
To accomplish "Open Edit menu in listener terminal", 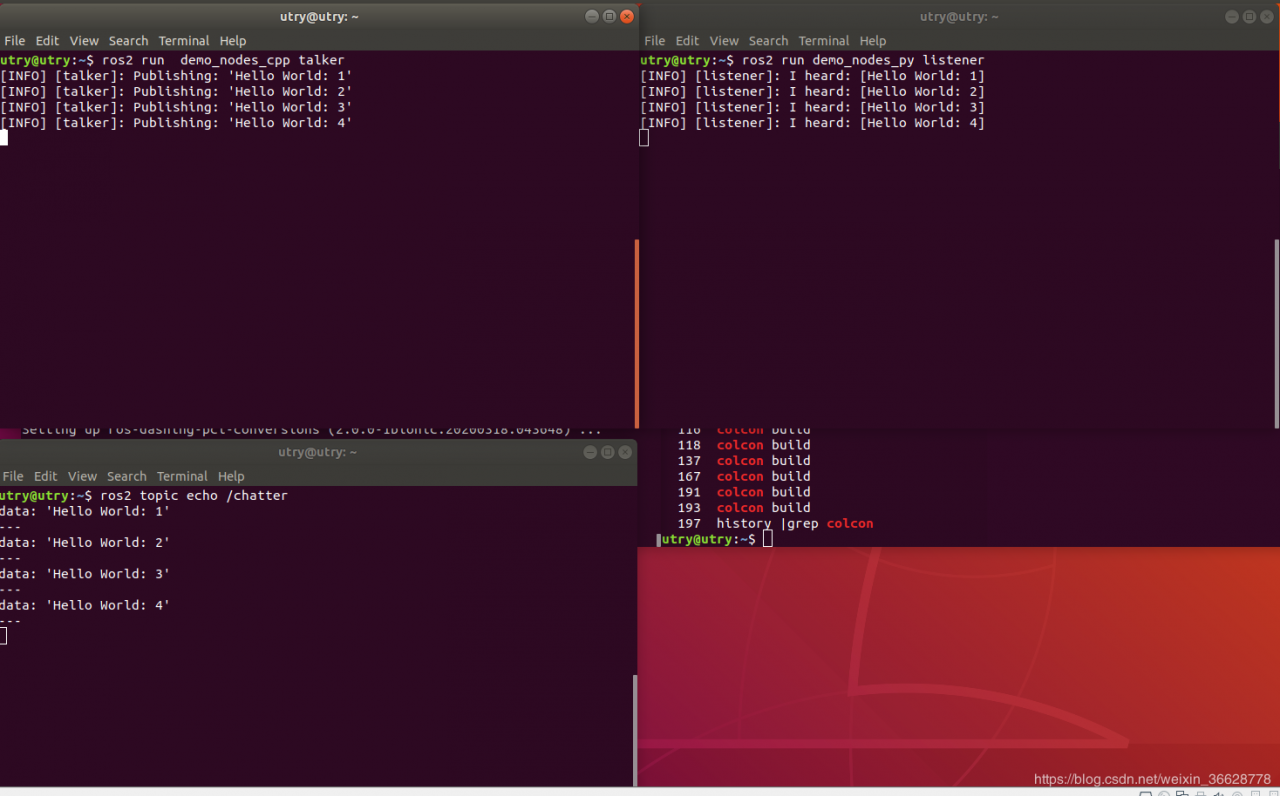I will tap(687, 41).
